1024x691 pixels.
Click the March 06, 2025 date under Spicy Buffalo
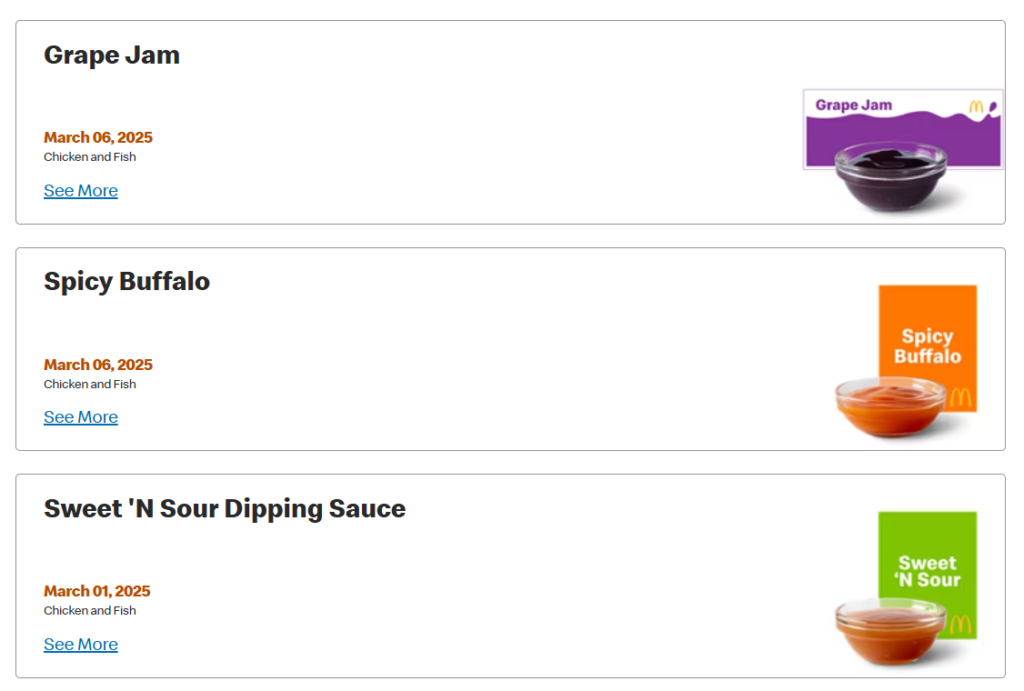pyautogui.click(x=98, y=365)
